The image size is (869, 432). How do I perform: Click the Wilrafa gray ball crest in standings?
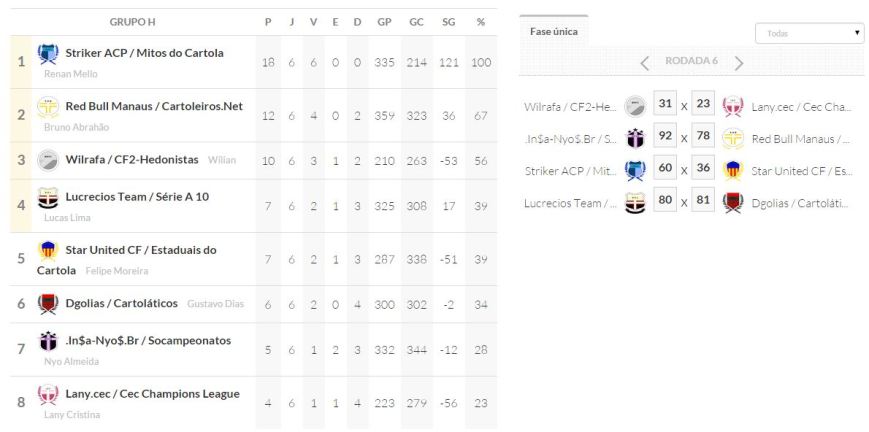point(48,160)
